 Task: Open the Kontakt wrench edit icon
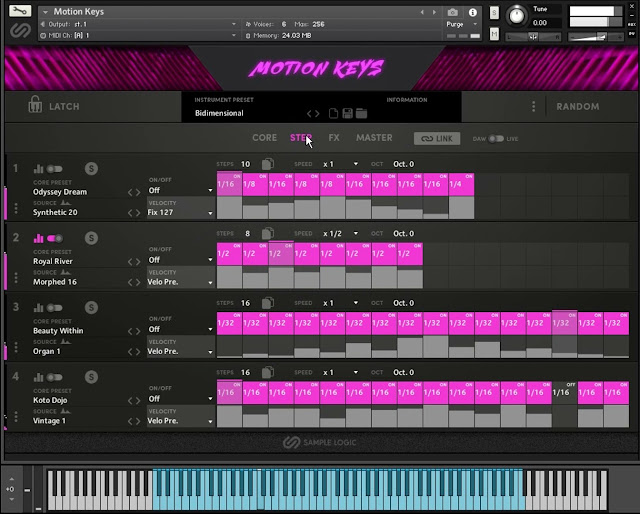(x=20, y=11)
